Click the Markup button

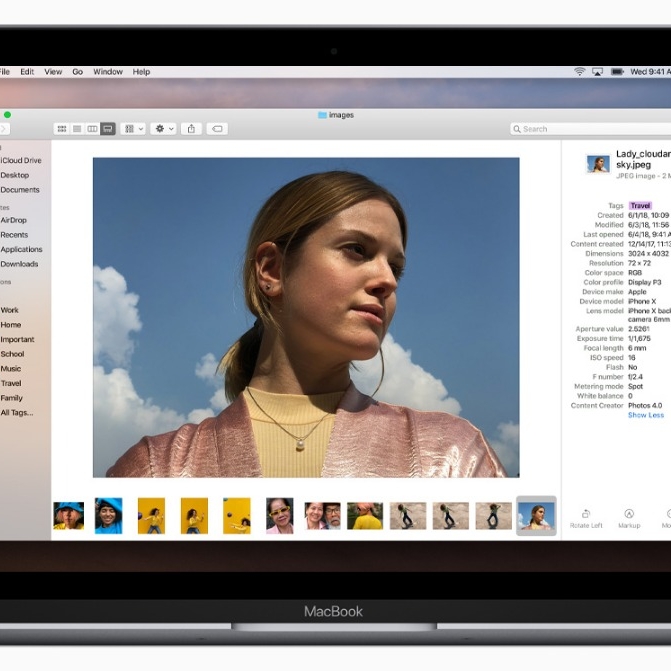(x=629, y=519)
